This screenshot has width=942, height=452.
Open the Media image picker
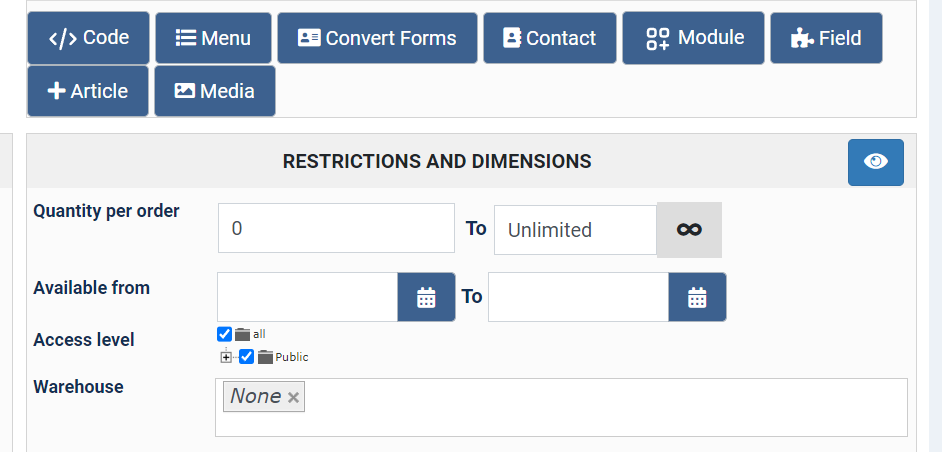click(x=214, y=91)
